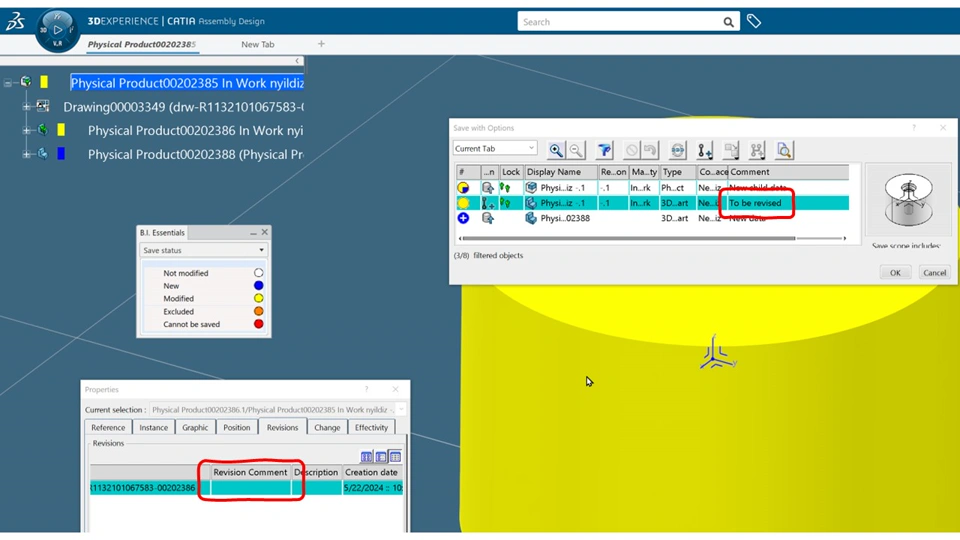Click the product icon of Physical Product00202386

[x=42, y=130]
